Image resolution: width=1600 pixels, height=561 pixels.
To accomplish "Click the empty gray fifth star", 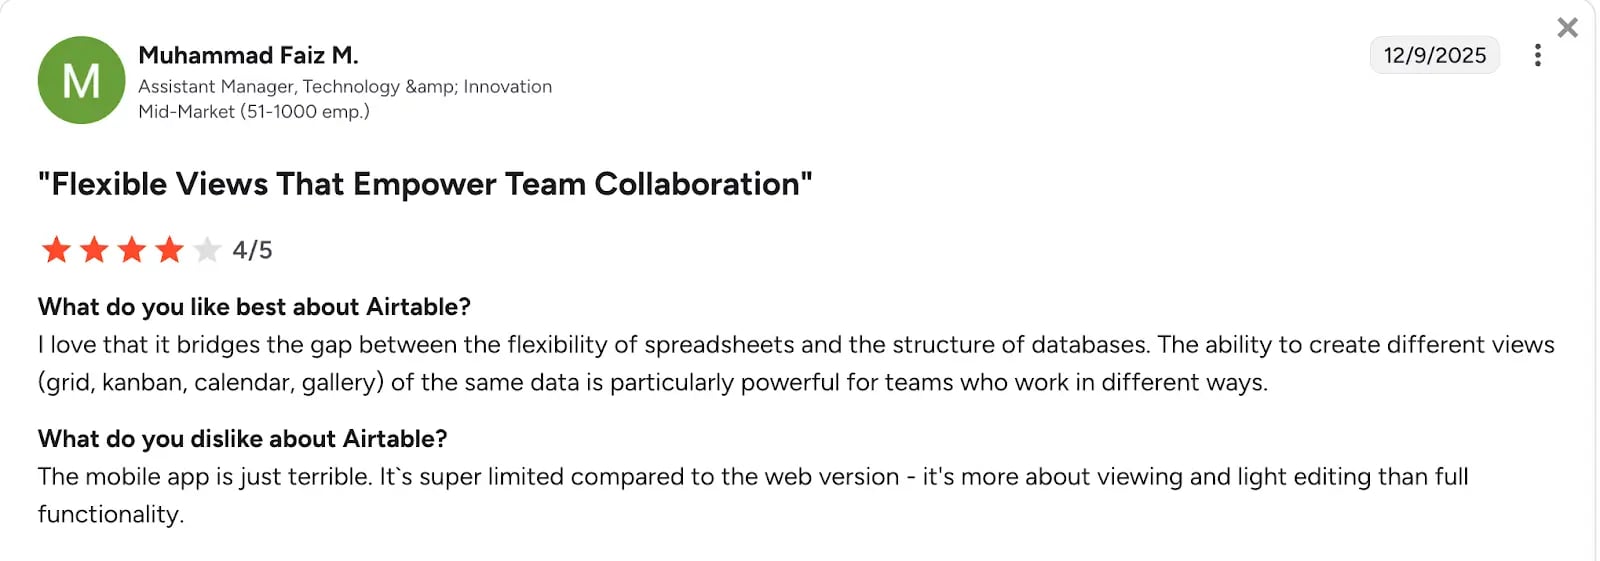I will click(207, 249).
